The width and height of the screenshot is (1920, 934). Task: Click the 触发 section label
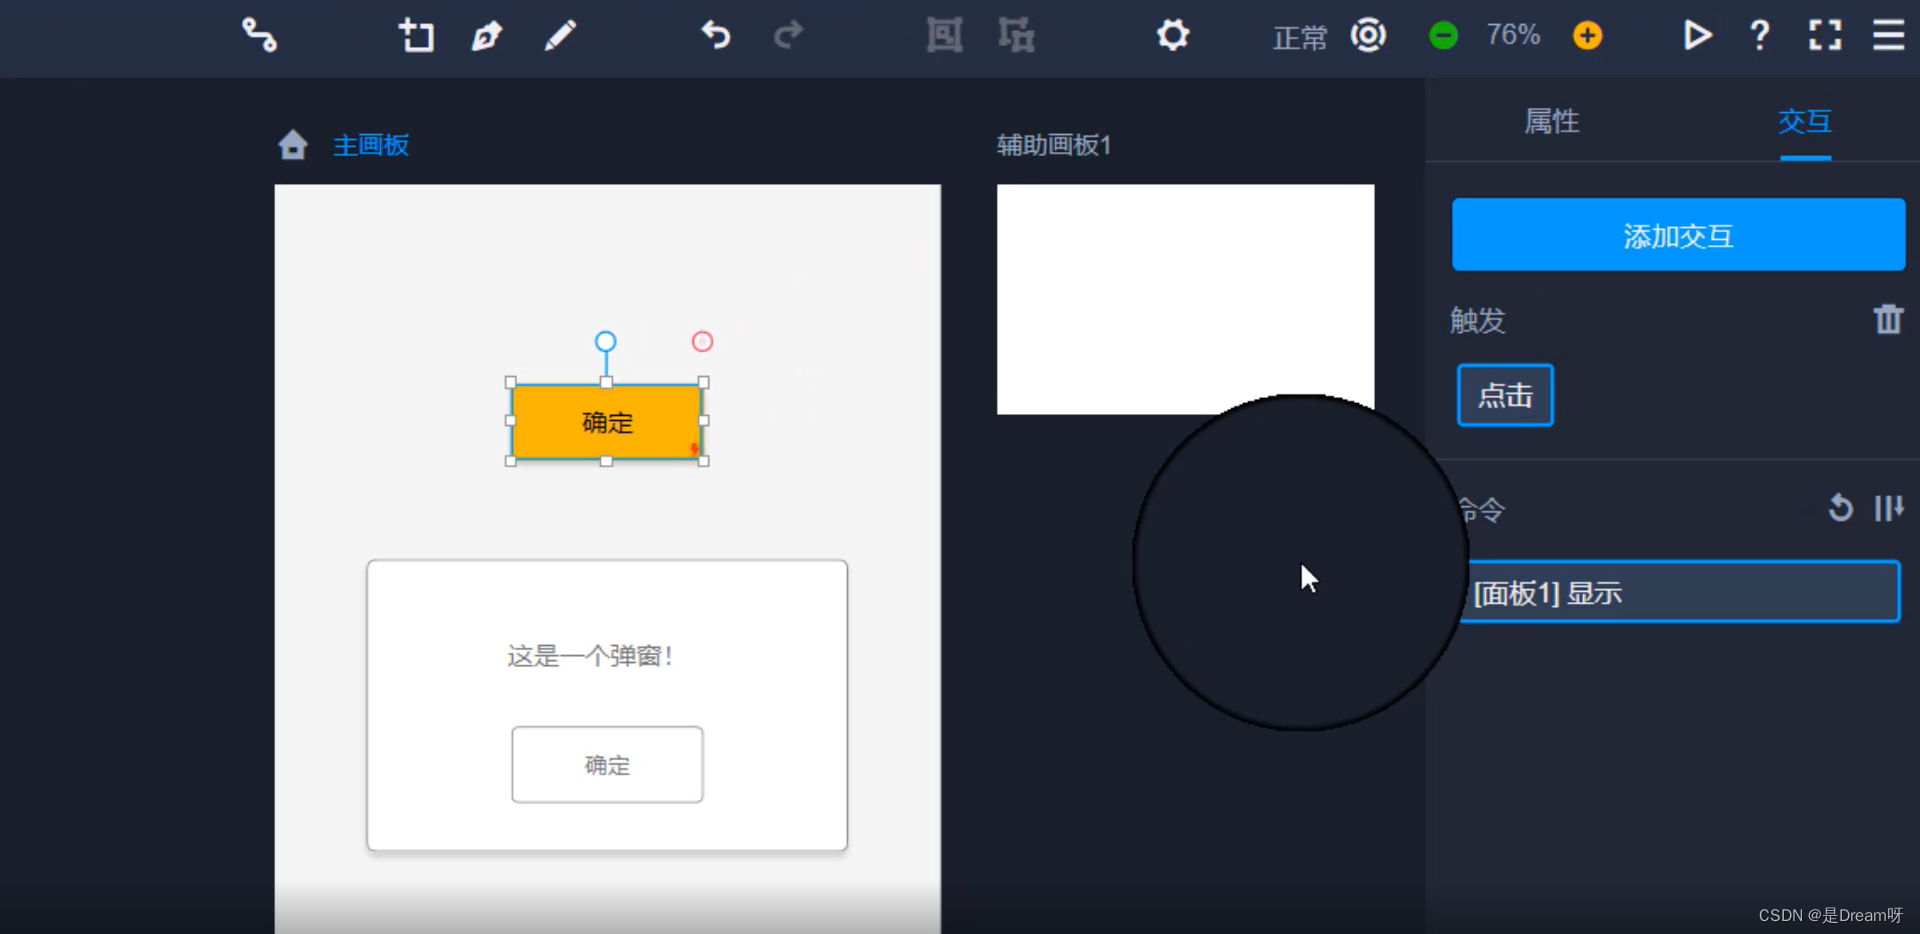[1477, 320]
